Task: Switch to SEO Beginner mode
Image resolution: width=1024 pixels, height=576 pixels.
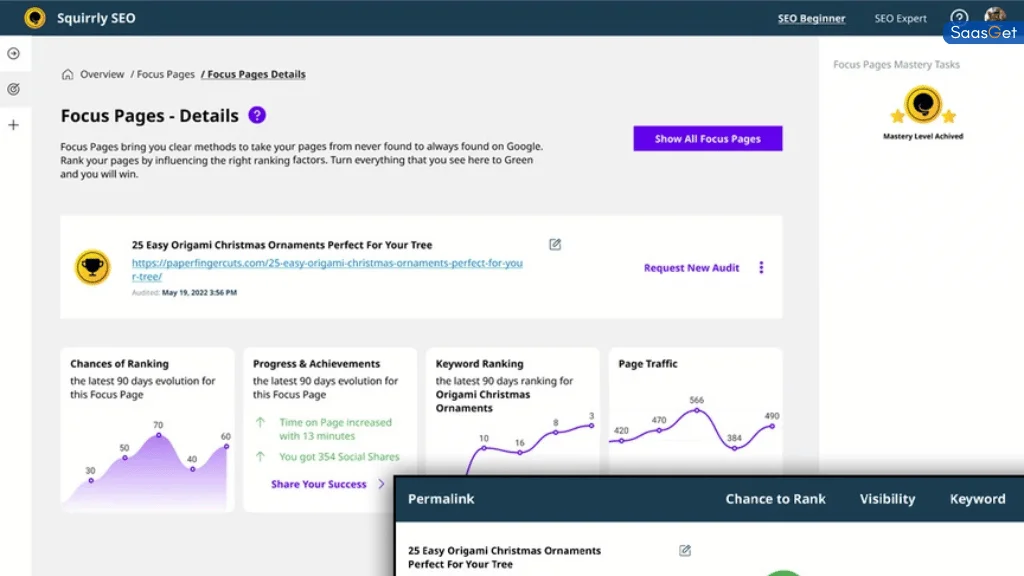Action: tap(811, 18)
